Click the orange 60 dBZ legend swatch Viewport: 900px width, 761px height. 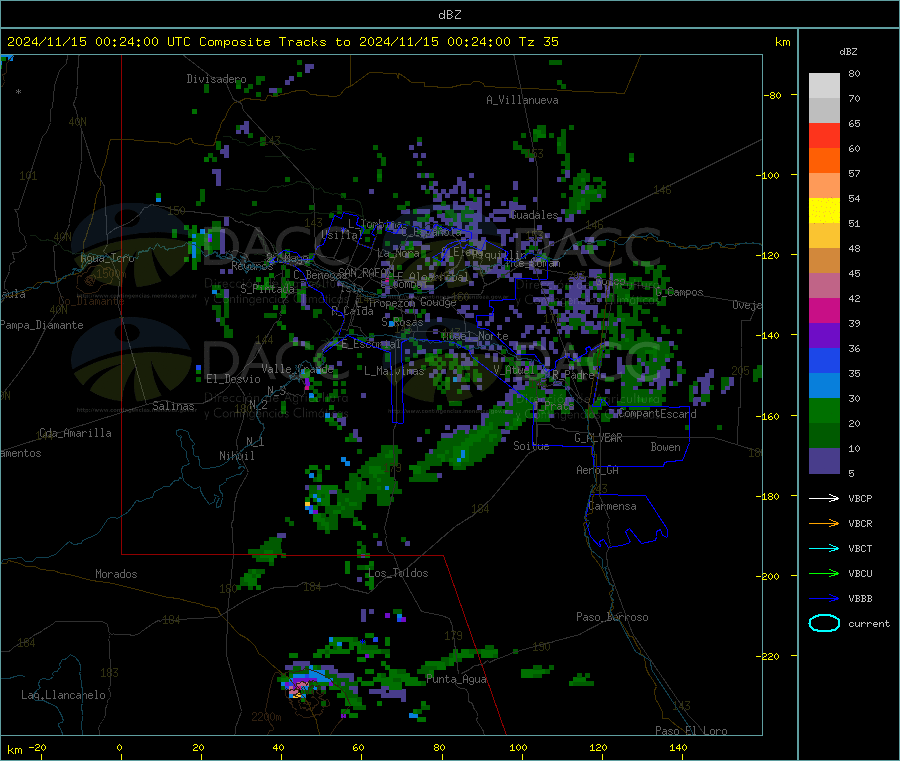pos(824,160)
